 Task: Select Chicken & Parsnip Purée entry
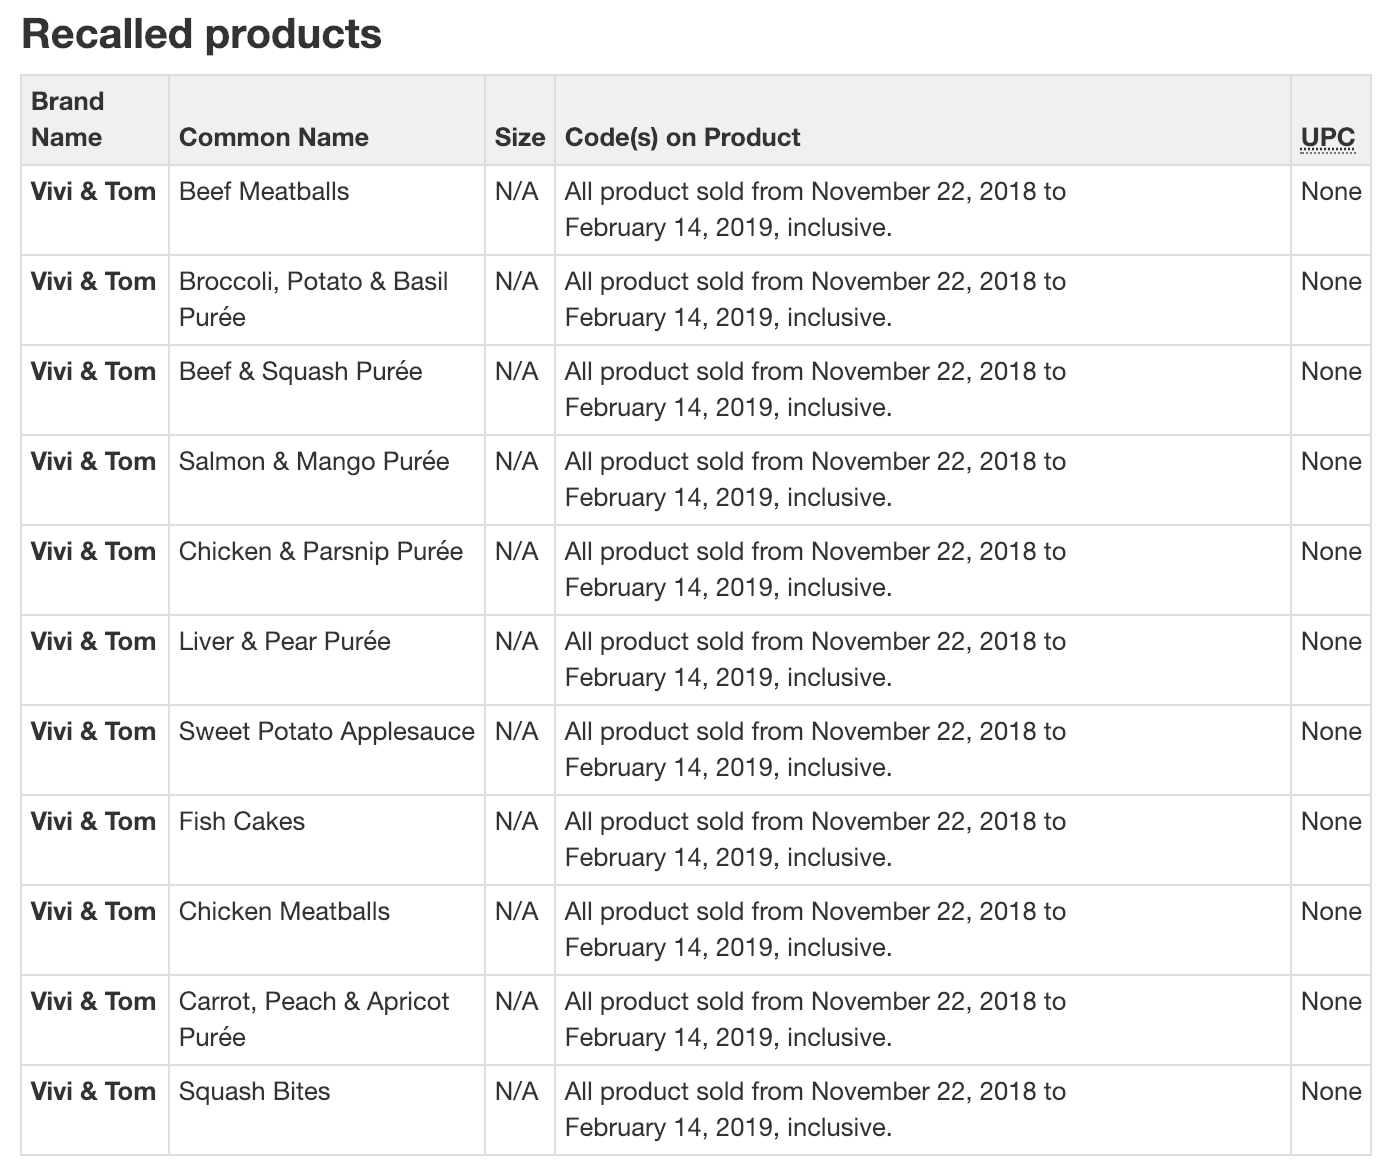(321, 551)
